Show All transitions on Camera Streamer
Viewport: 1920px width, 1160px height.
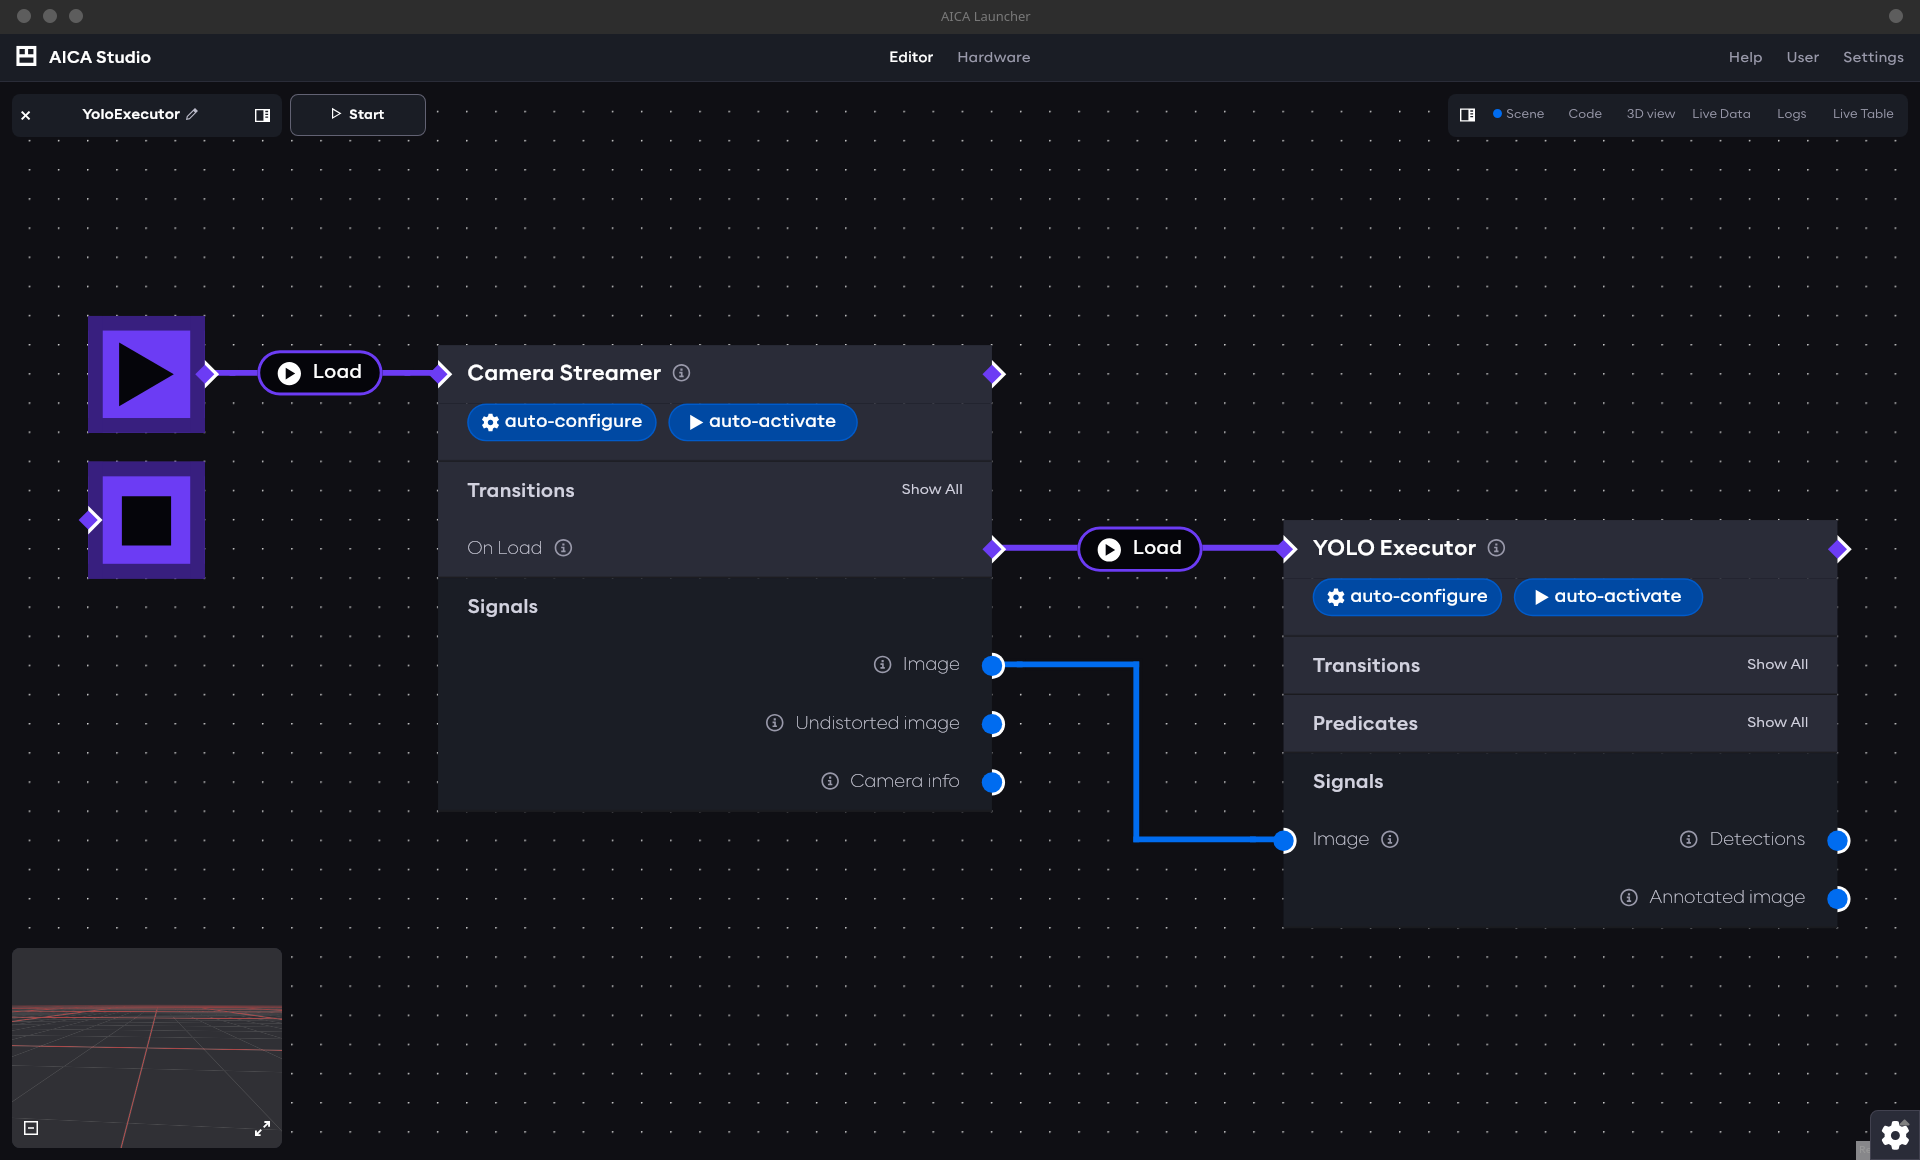pos(931,489)
